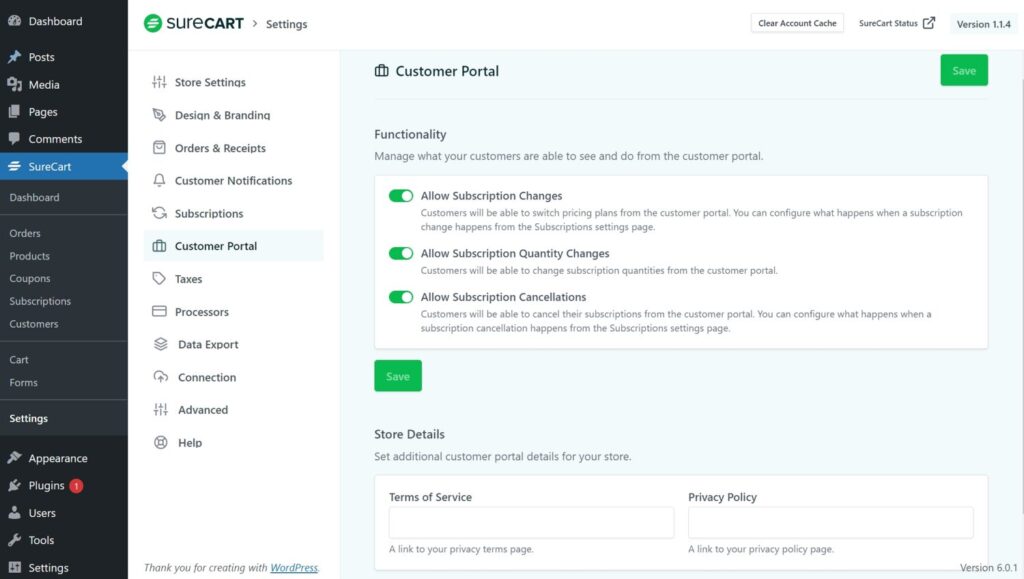Click the Save button below Functionality

pyautogui.click(x=398, y=376)
